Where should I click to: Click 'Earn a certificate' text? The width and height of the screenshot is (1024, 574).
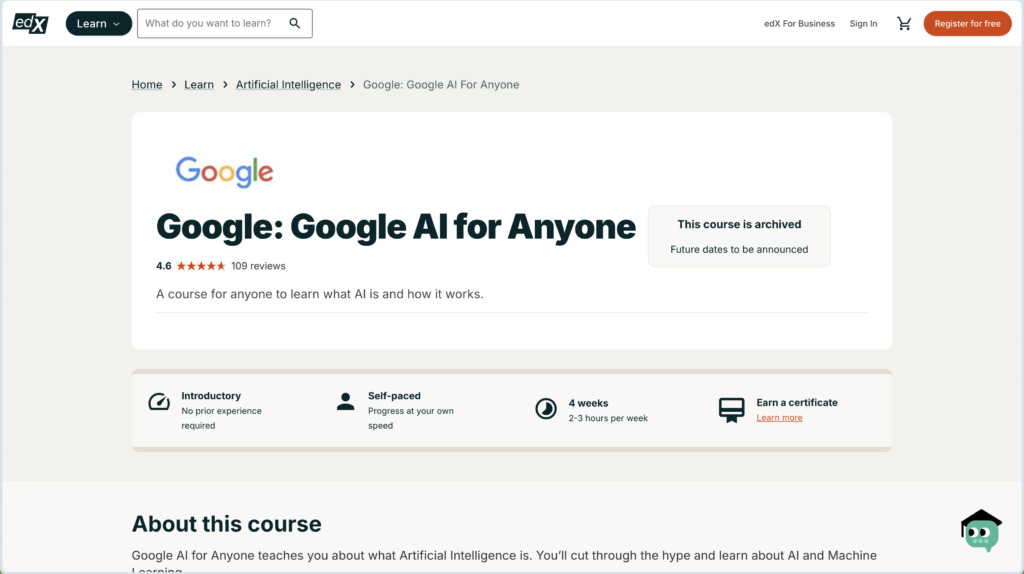pos(797,402)
